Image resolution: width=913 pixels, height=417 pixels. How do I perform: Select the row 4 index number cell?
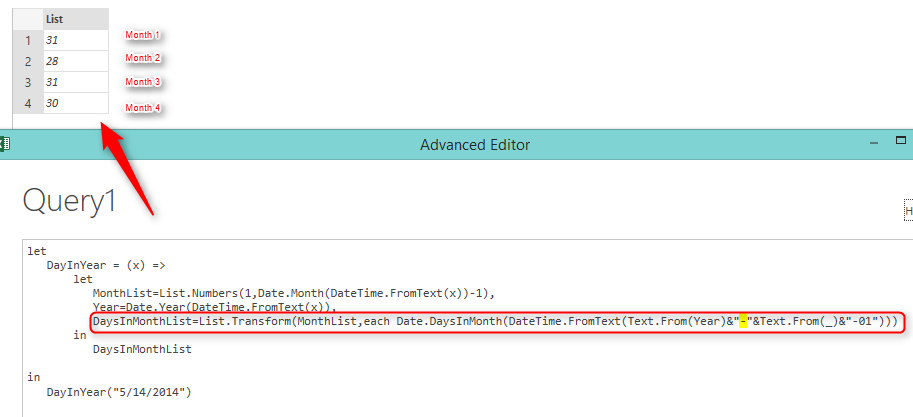coord(28,103)
